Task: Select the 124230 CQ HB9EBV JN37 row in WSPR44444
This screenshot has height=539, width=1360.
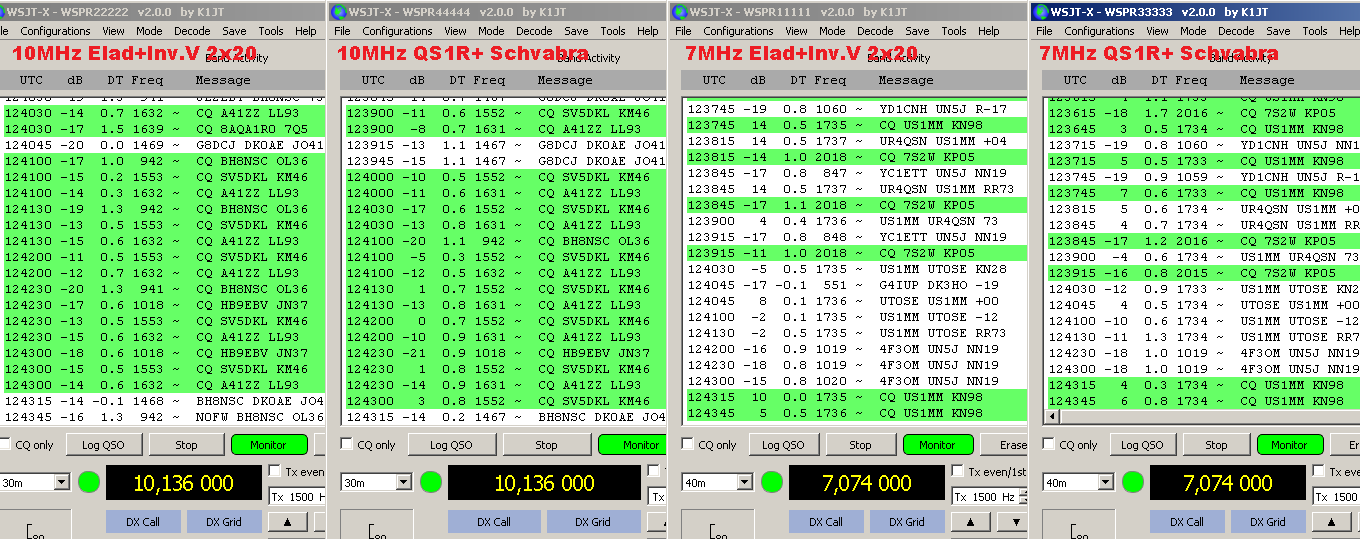Action: click(505, 353)
